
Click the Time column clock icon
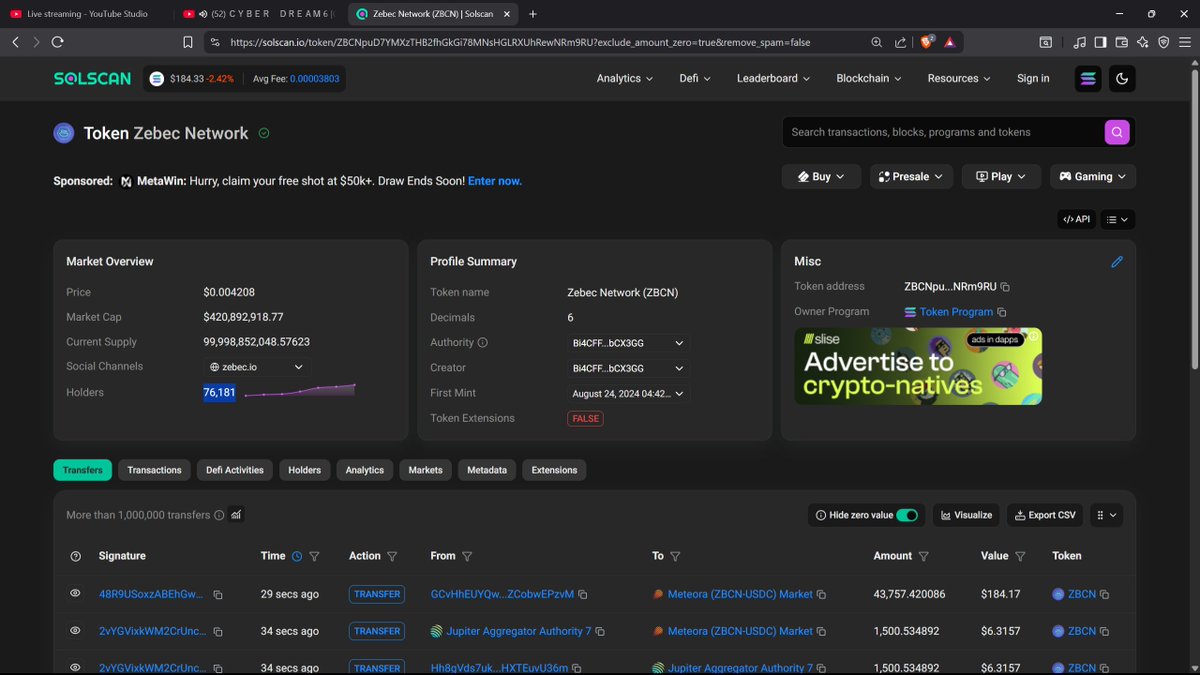click(x=296, y=556)
